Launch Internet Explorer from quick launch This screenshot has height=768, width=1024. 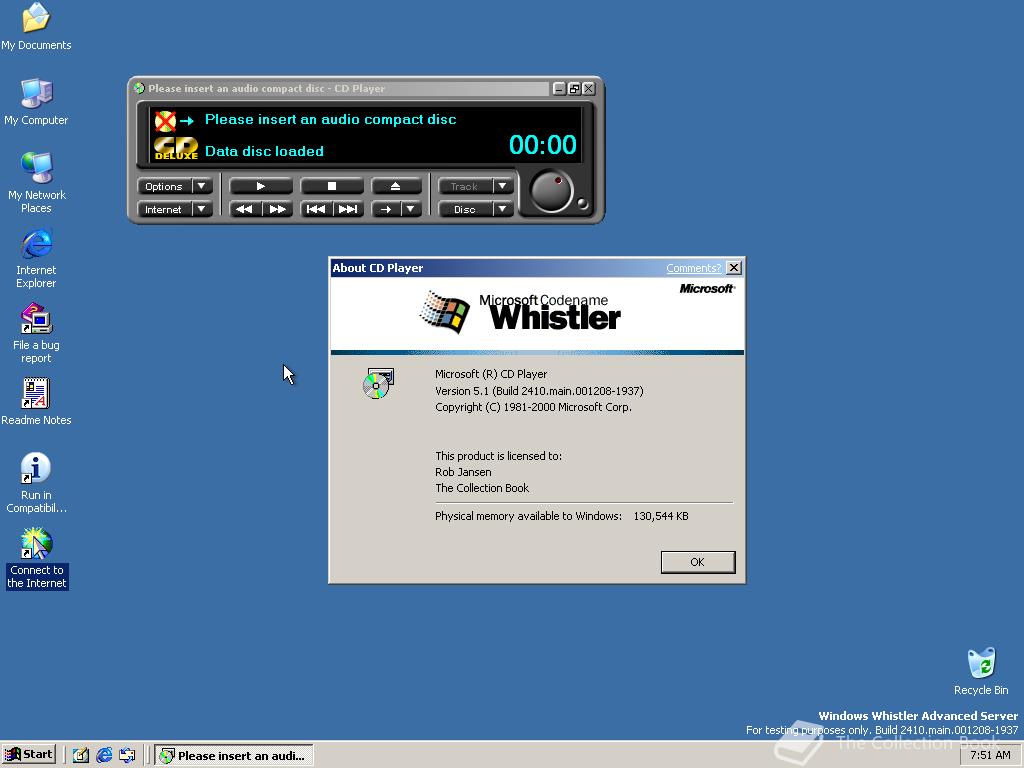point(104,755)
